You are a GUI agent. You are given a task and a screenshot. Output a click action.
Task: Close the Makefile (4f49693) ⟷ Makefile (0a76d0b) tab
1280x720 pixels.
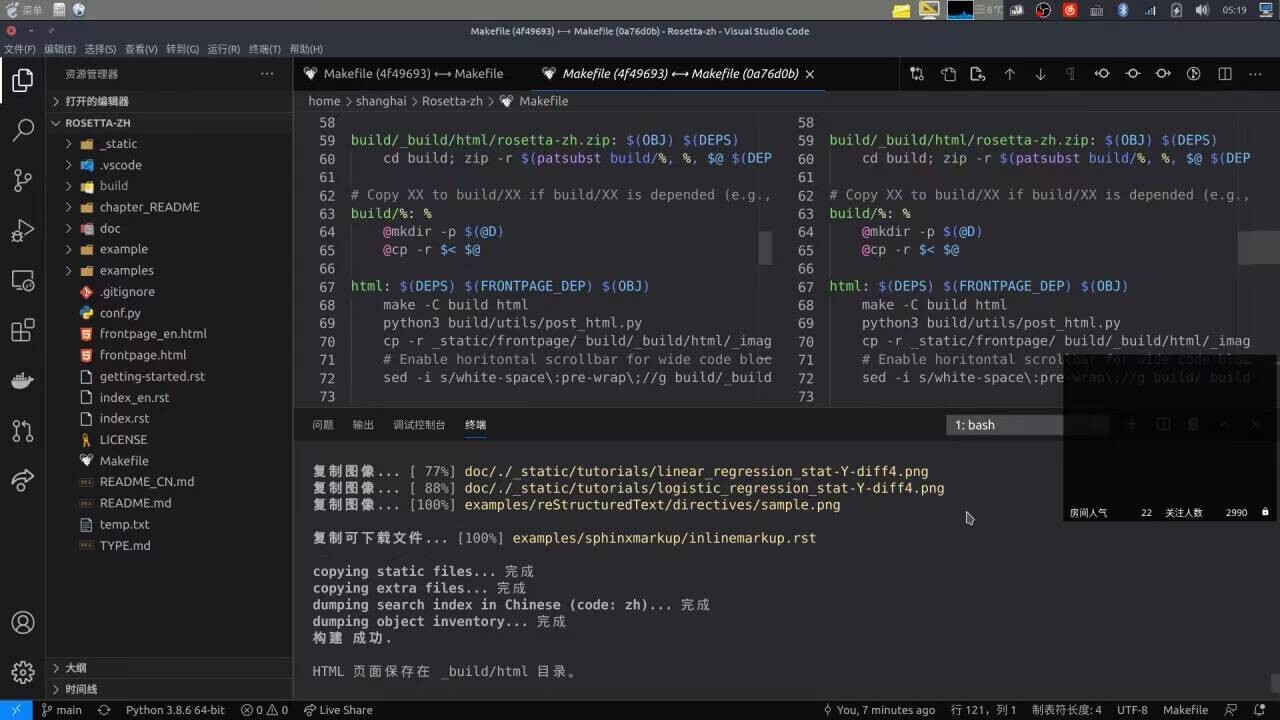(x=810, y=74)
